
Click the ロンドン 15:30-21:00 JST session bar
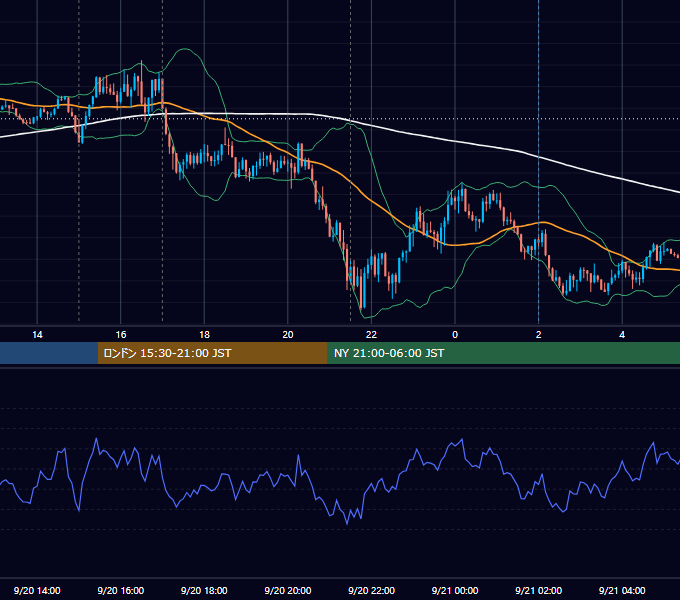[x=212, y=353]
